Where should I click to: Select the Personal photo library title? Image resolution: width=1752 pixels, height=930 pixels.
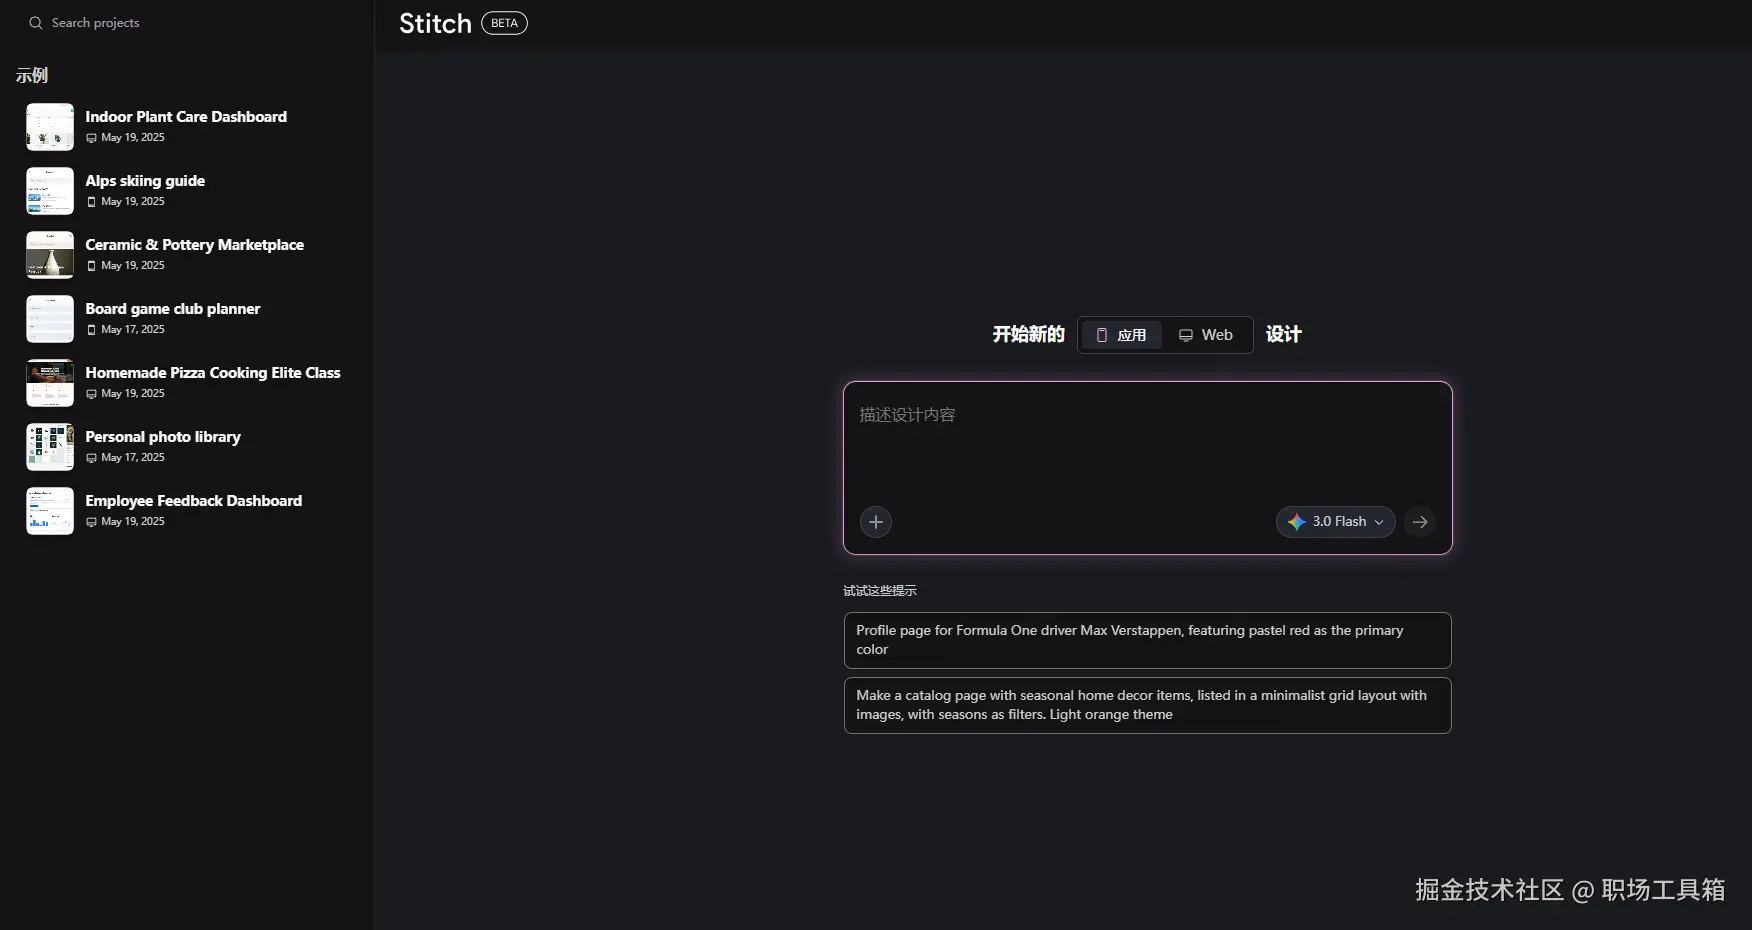tap(163, 437)
